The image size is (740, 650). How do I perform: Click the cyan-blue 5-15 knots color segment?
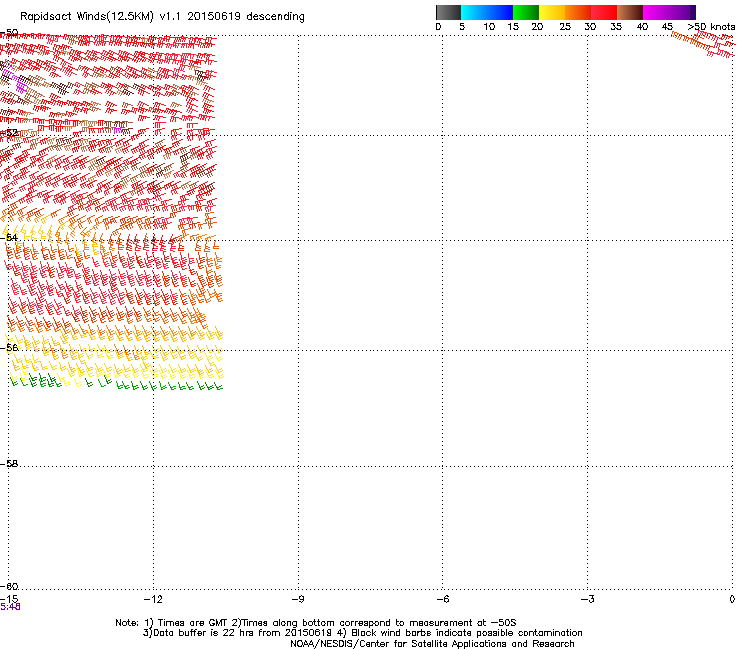pyautogui.click(x=487, y=12)
